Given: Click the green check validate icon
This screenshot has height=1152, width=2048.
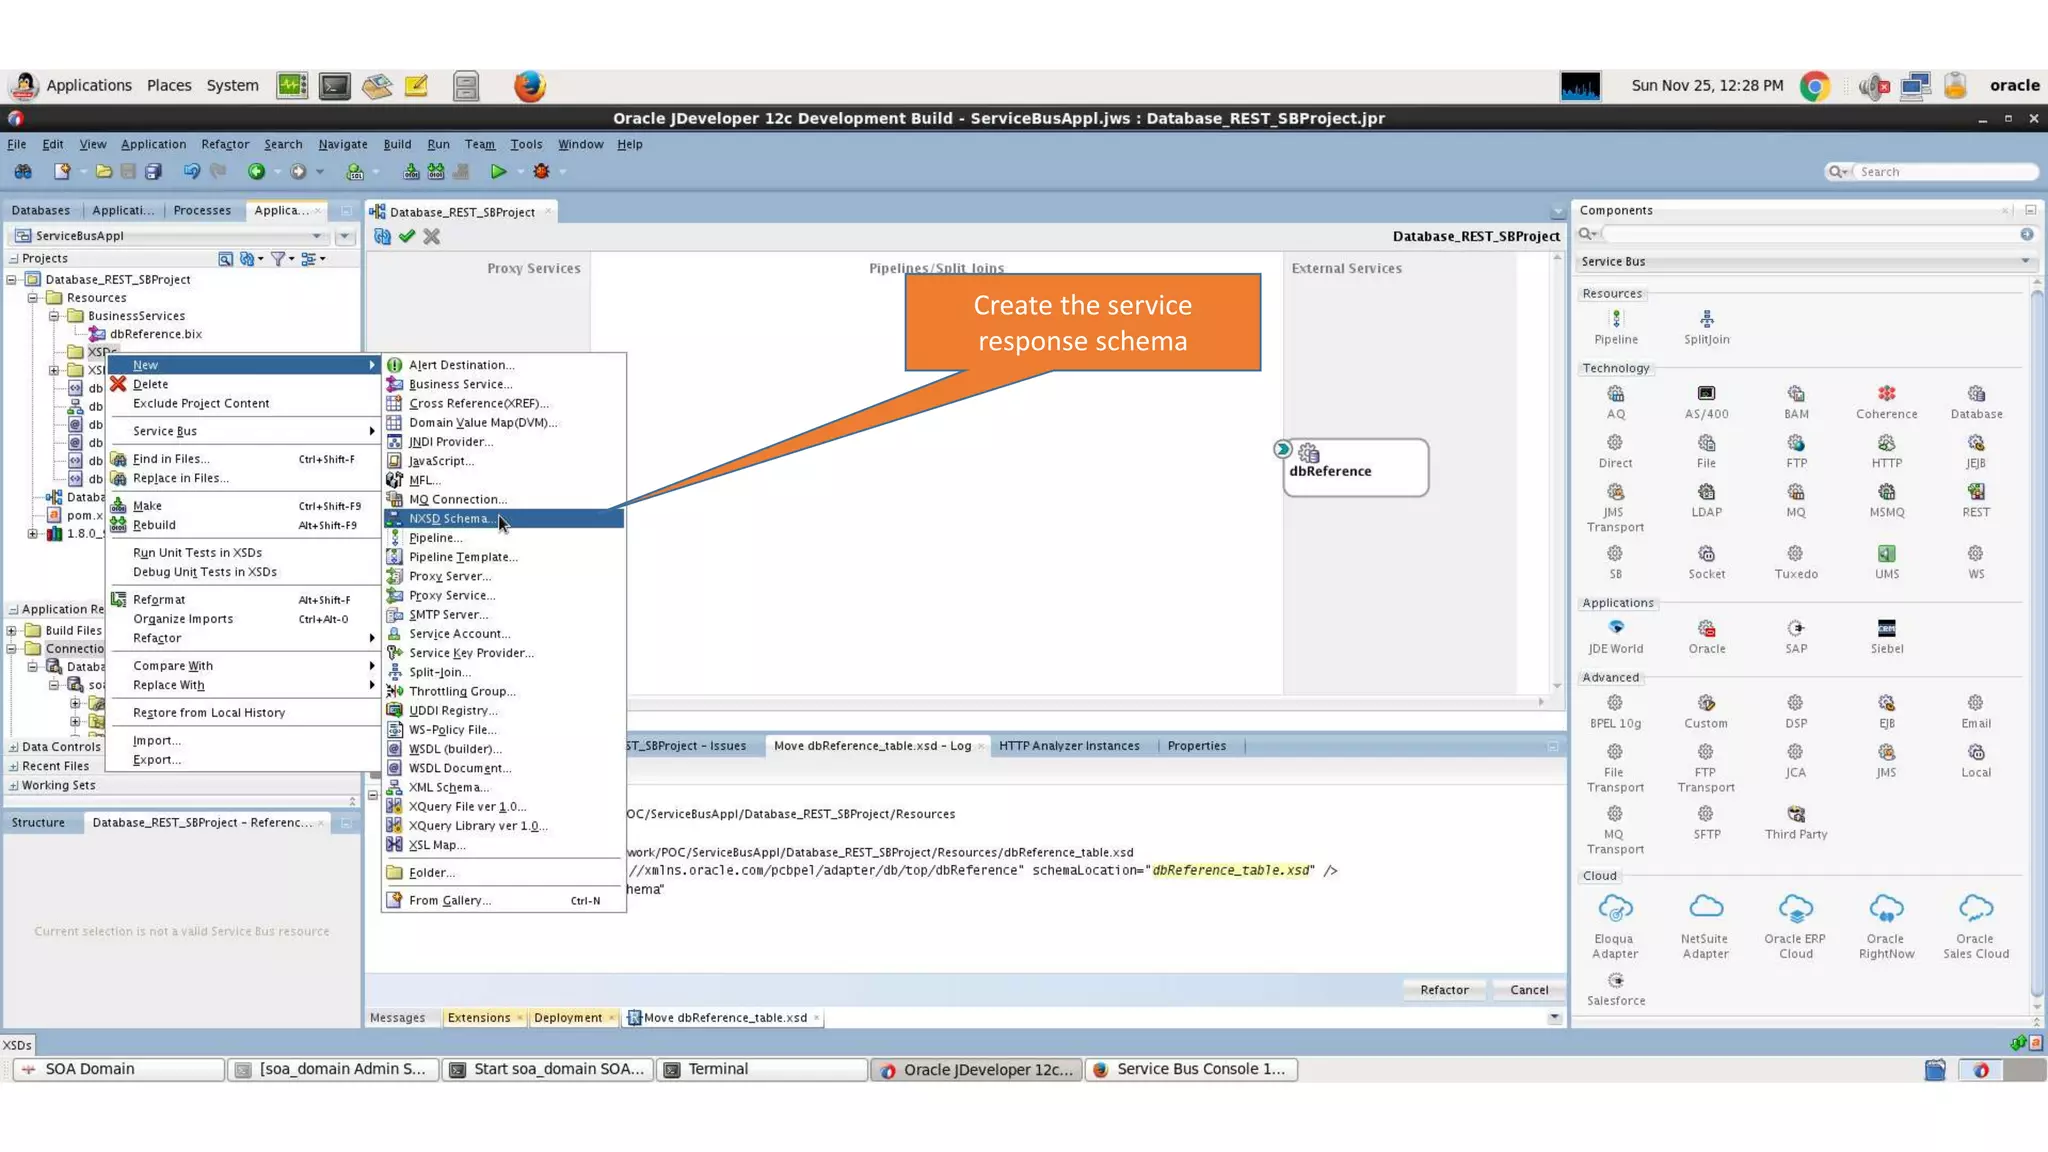Looking at the screenshot, I should tap(407, 236).
